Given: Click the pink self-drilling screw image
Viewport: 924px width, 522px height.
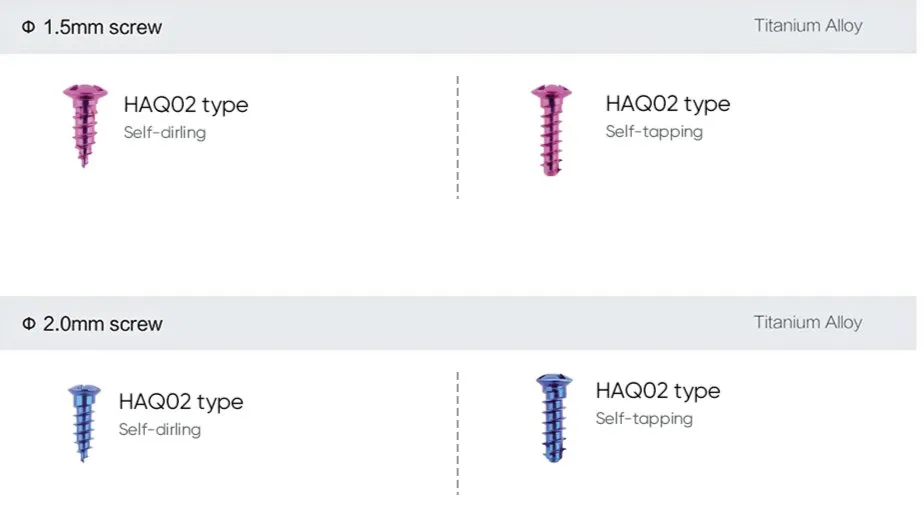Looking at the screenshot, I should 82,124.
